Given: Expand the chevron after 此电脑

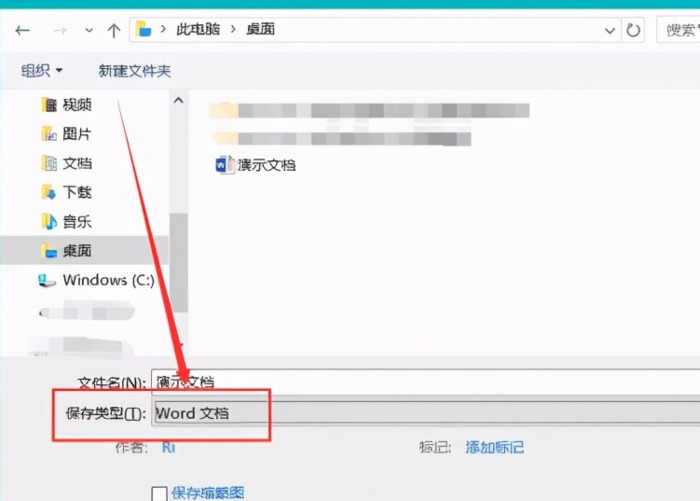Looking at the screenshot, I should click(233, 29).
